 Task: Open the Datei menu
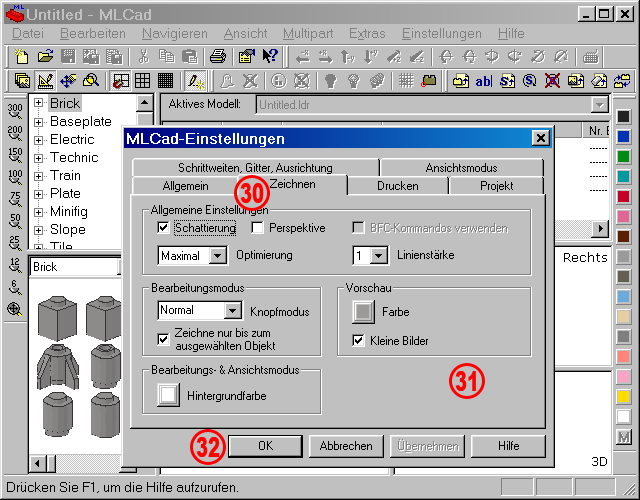click(28, 33)
